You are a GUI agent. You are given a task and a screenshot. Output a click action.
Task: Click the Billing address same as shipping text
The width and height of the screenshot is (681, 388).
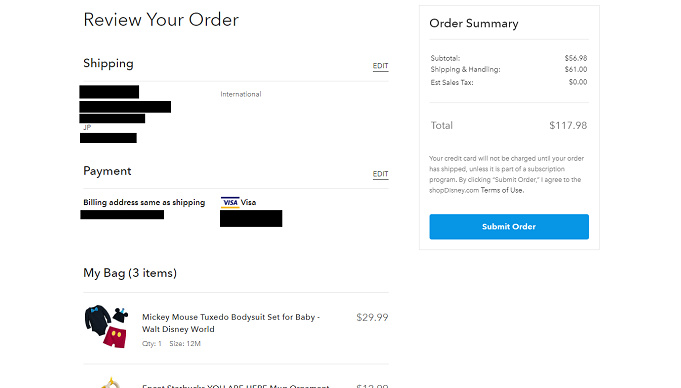click(x=144, y=202)
